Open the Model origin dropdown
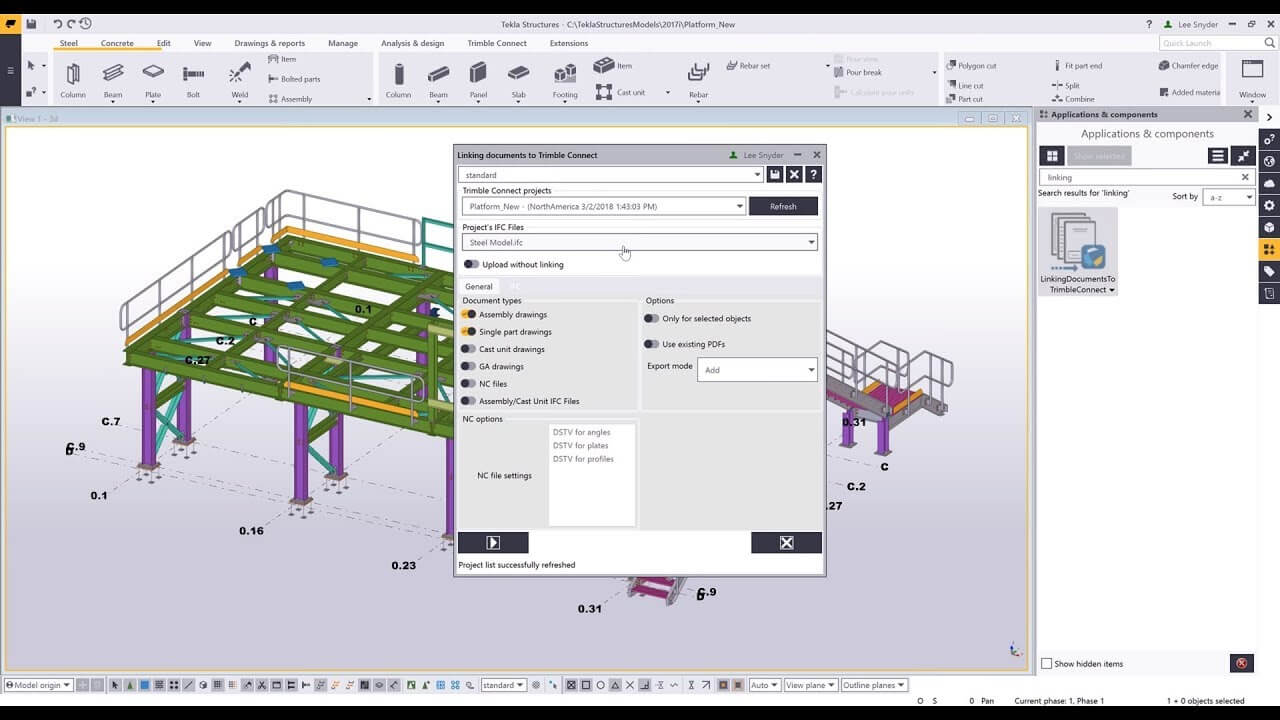 click(39, 685)
